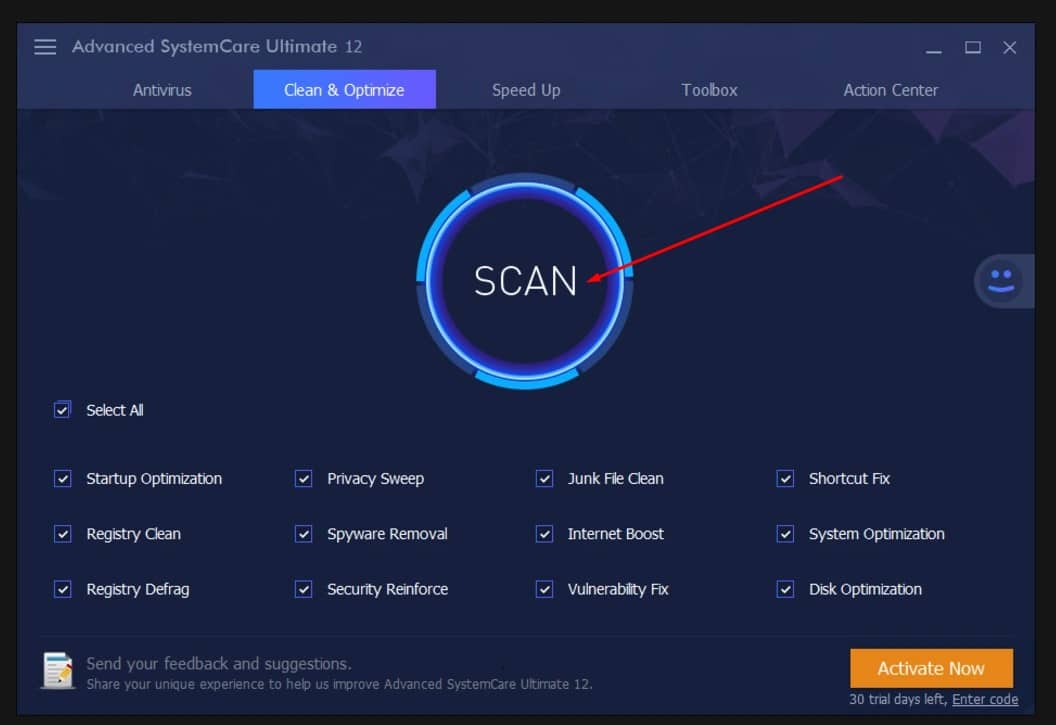Uncheck Junk File Clean option

[x=545, y=479]
